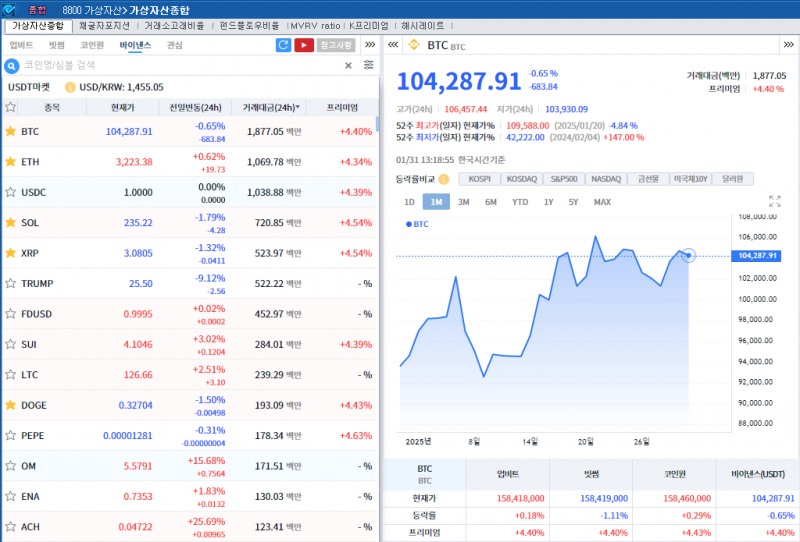Clear search field with the X icon
The height and width of the screenshot is (542, 800).
pyautogui.click(x=348, y=65)
